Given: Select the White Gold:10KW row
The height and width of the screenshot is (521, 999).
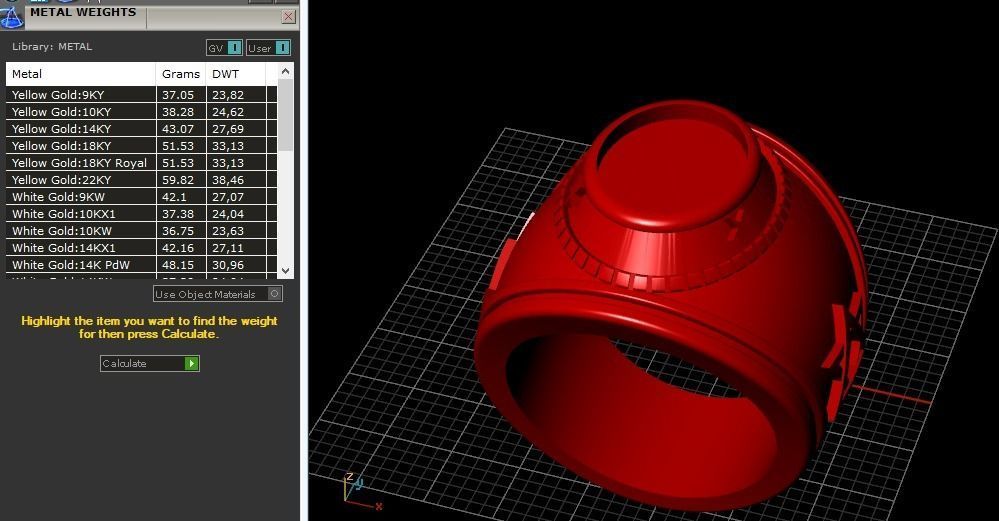Looking at the screenshot, I should [x=141, y=231].
